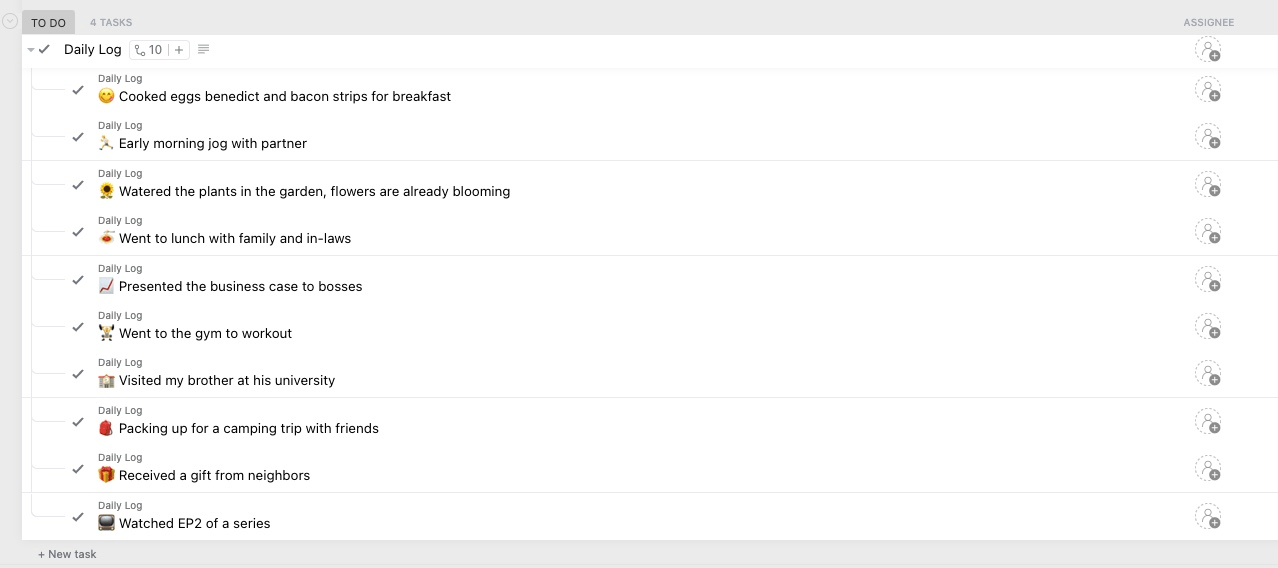Screen dimensions: 1278x568
Task: Mark the Daily Log parent task complete
Action: pos(45,50)
